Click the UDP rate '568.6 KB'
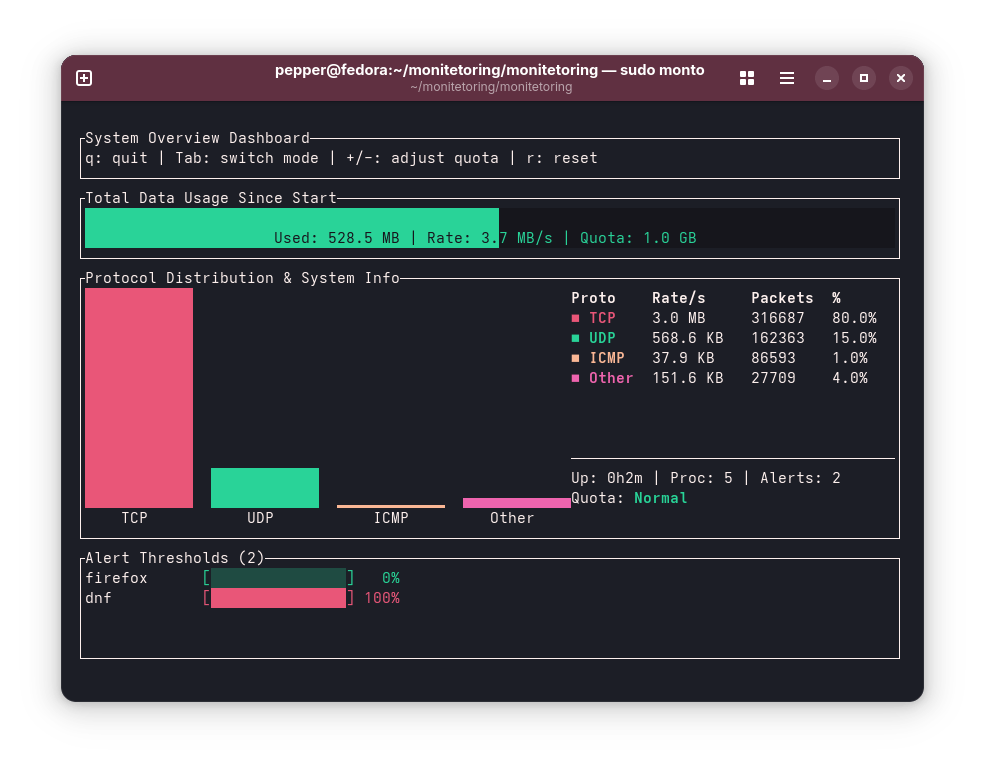Image resolution: width=985 pixels, height=769 pixels. [x=688, y=338]
